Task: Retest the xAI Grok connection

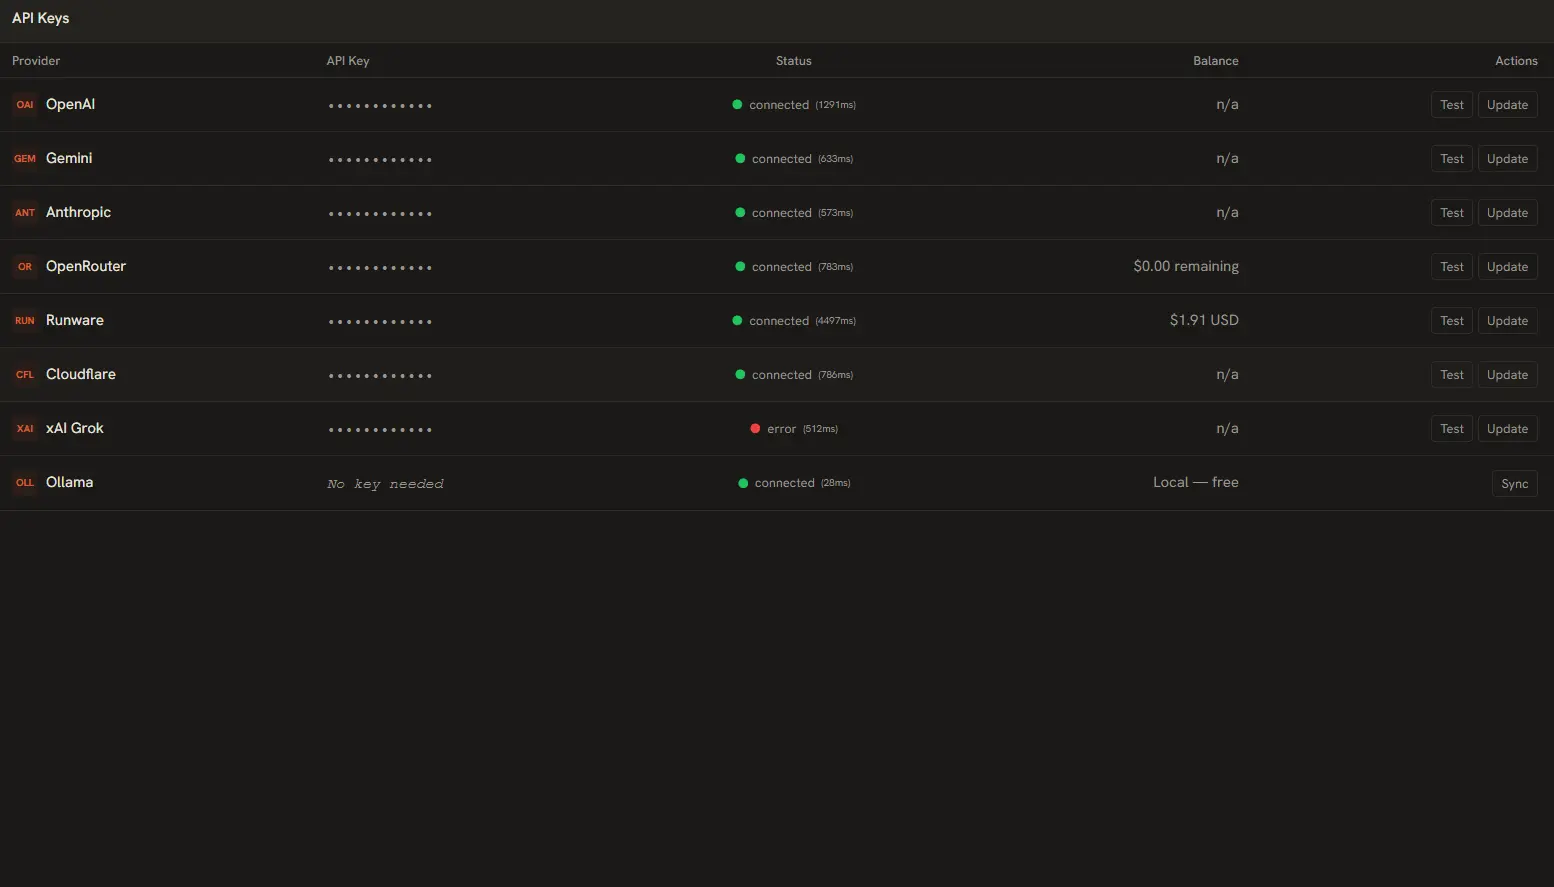Action: [x=1452, y=429]
